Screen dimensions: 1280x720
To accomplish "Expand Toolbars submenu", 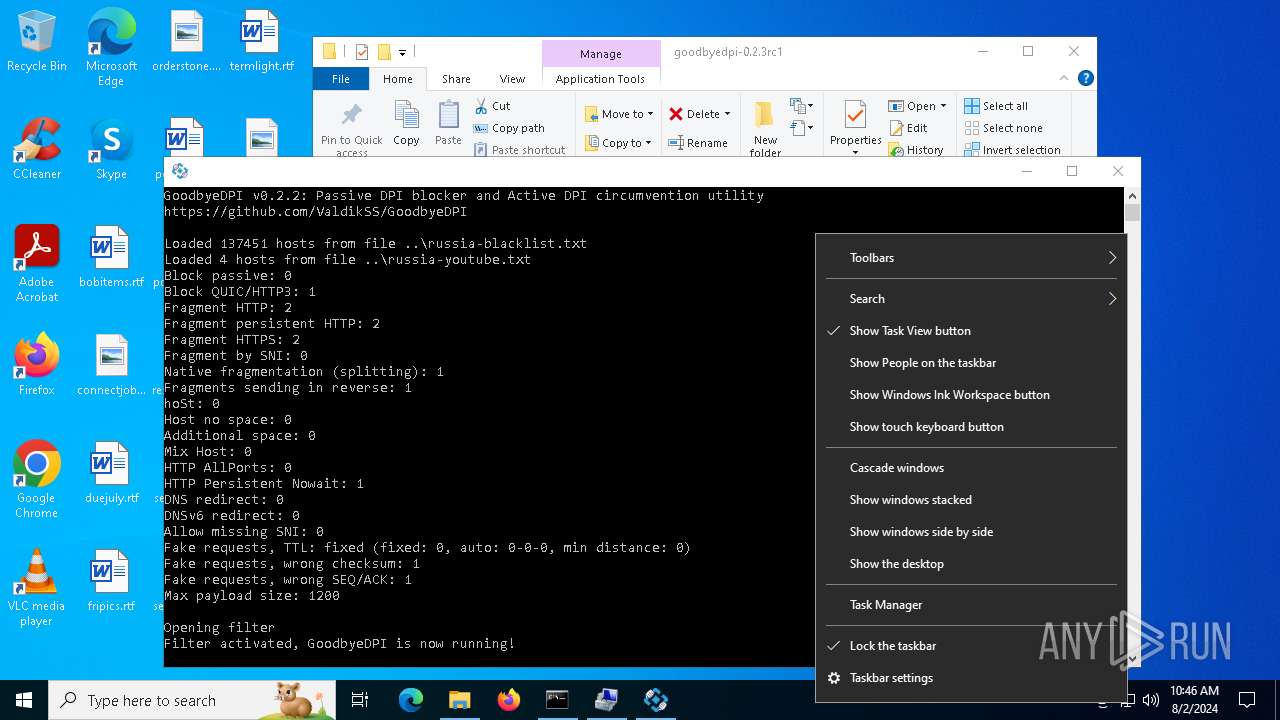I will (971, 258).
